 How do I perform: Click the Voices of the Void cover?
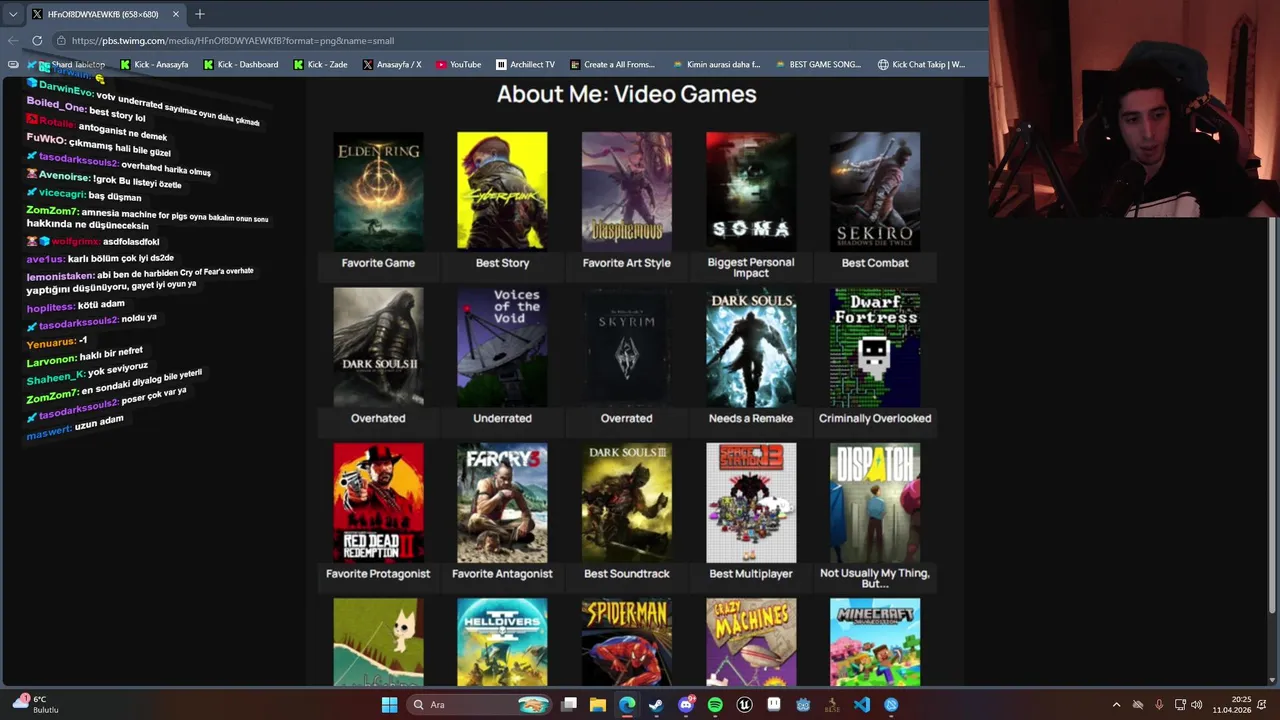click(x=502, y=346)
